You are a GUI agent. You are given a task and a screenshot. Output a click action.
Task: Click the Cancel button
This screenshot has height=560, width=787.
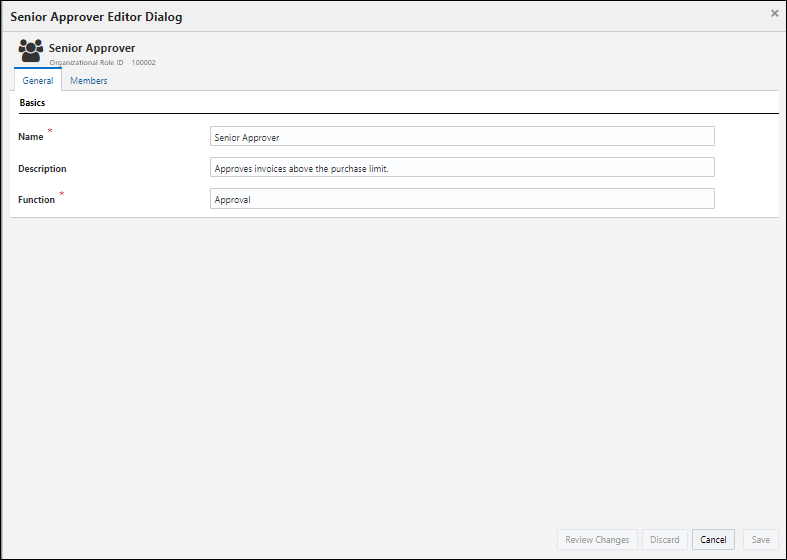tap(713, 539)
